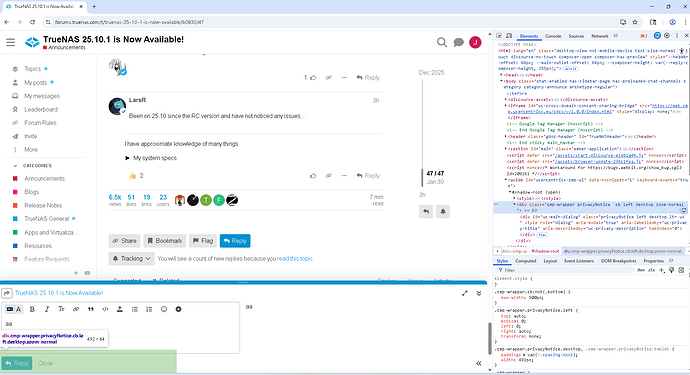Toggle the computed styles sidebar icon
The width and height of the screenshot is (690, 375).
(681, 270)
